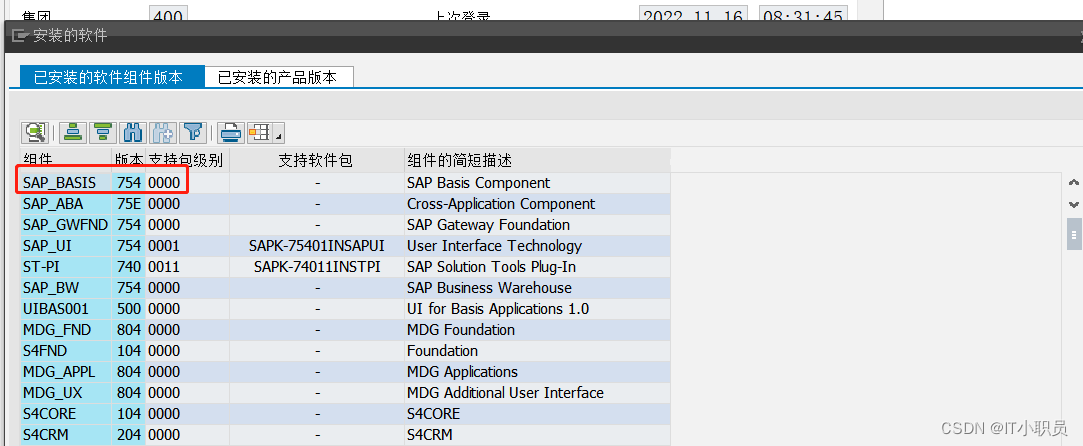Select the S4CORE component cell
Image resolution: width=1083 pixels, height=446 pixels.
[x=66, y=414]
